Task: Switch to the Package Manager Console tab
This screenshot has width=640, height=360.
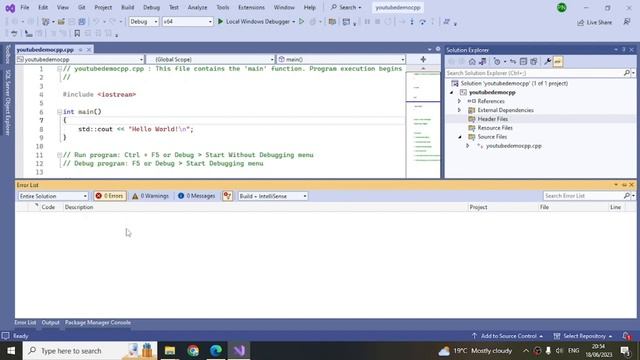Action: [x=98, y=322]
